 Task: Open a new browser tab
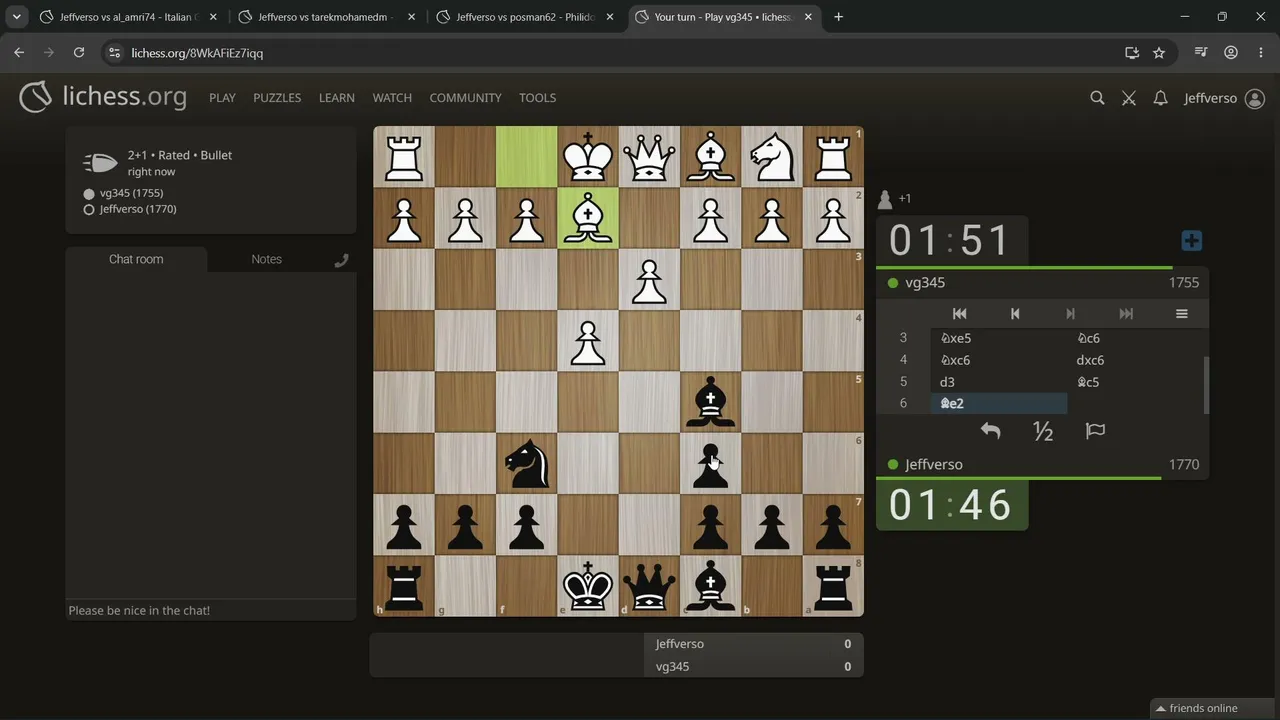pos(838,17)
